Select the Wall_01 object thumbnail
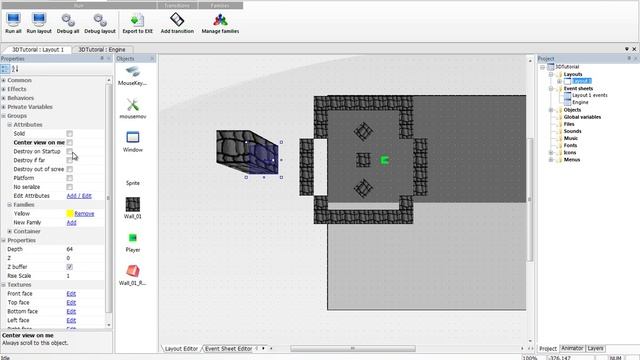The width and height of the screenshot is (640, 360). coord(133,204)
